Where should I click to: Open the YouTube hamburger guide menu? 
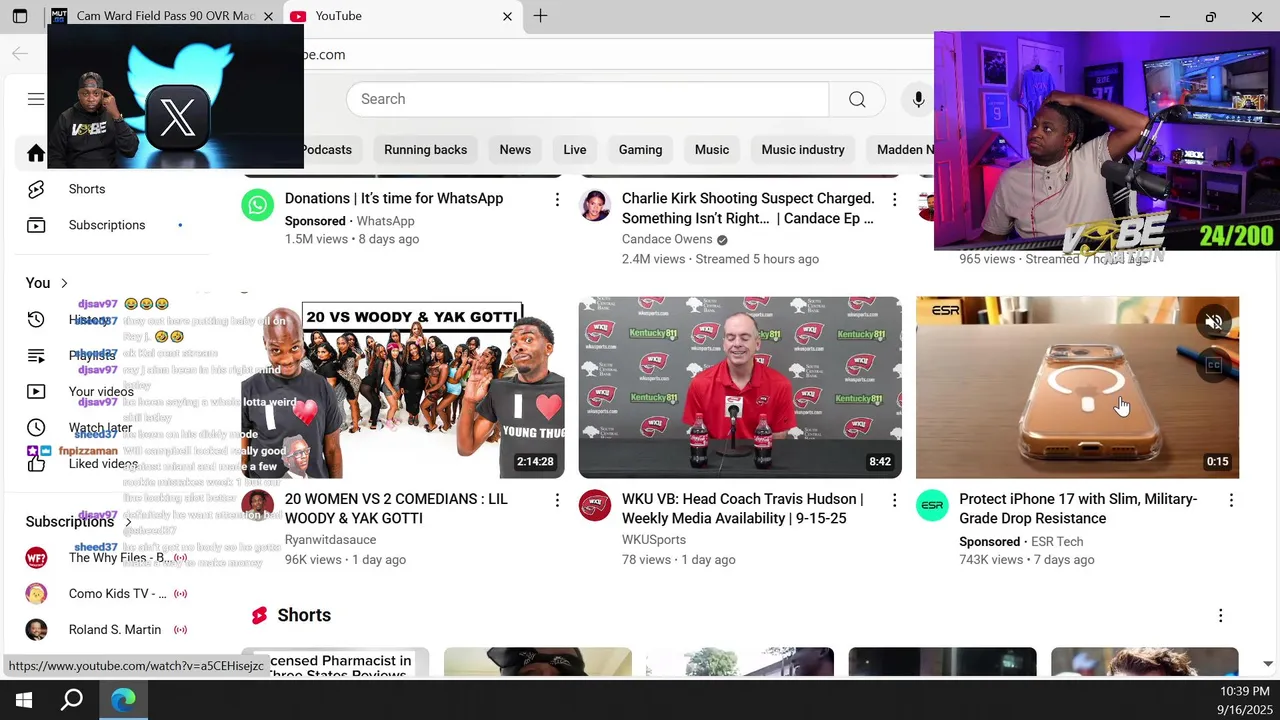(x=35, y=99)
